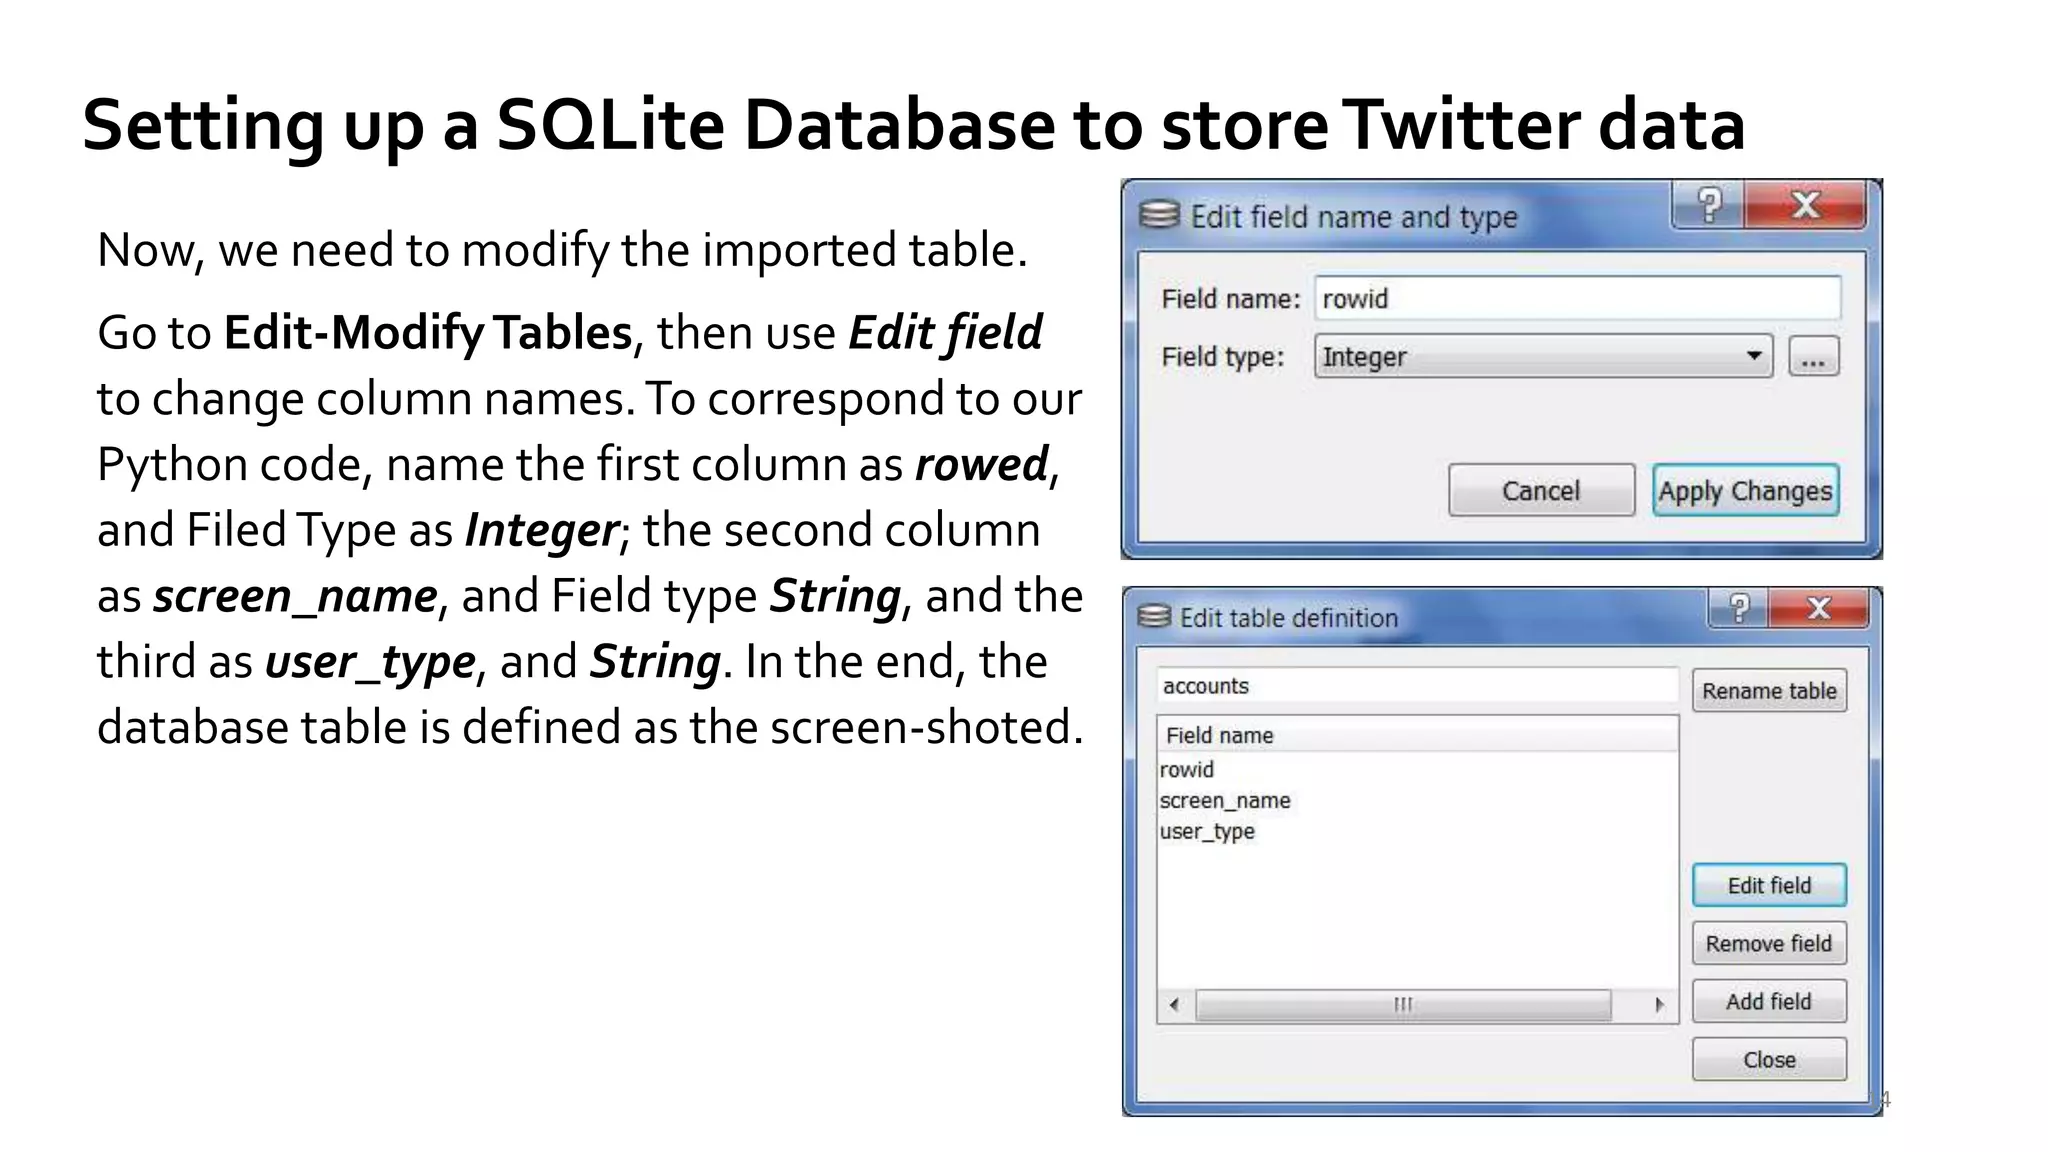Screen dimensions: 2048x1152
Task: Select the user_type field row
Action: [1417, 831]
